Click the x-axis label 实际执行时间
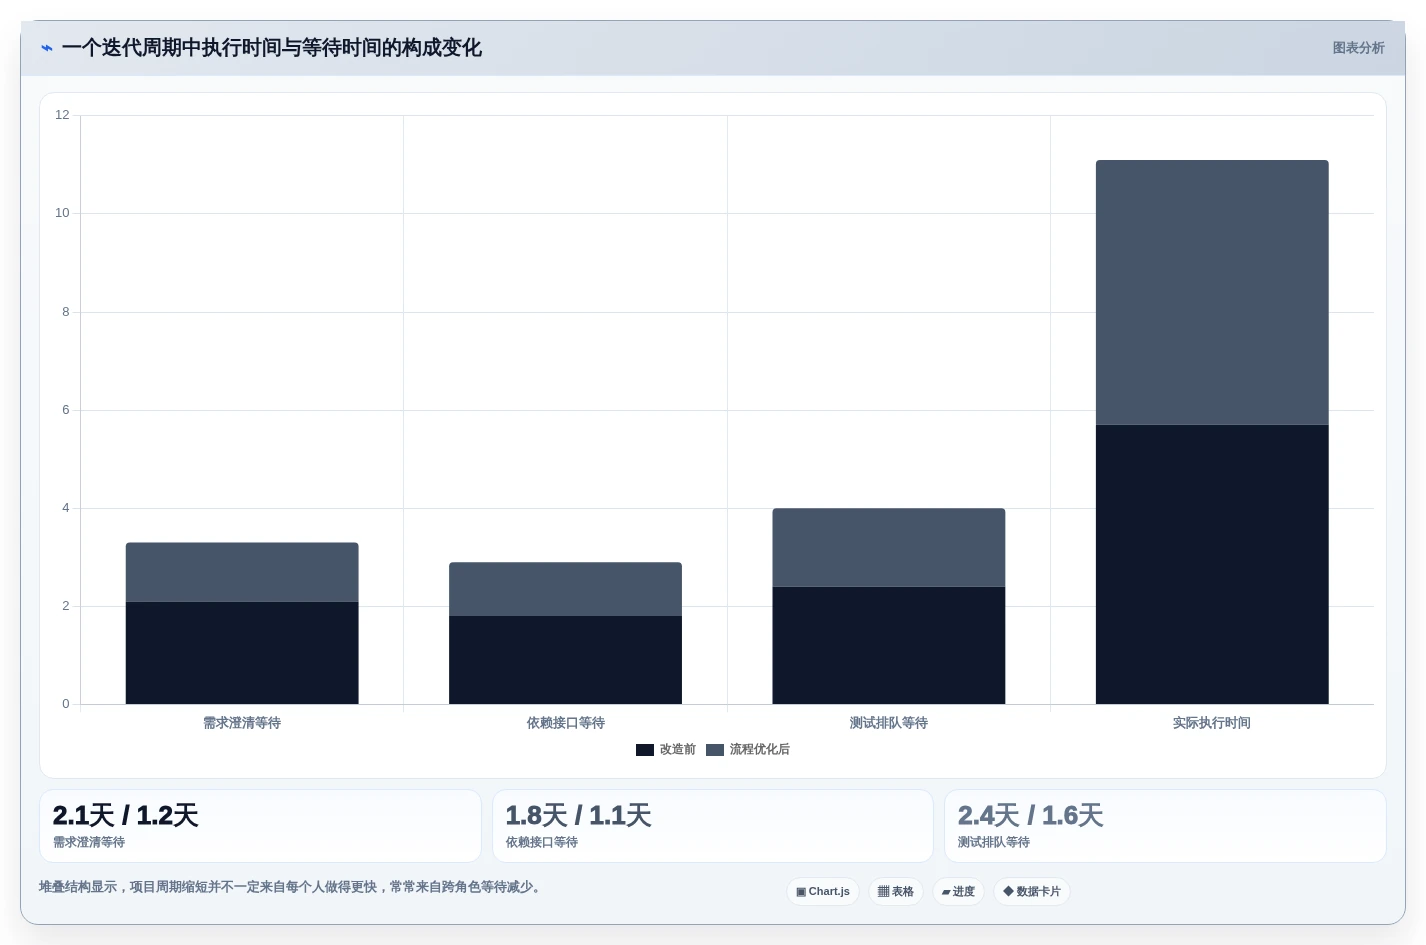The width and height of the screenshot is (1426, 945). [1212, 723]
